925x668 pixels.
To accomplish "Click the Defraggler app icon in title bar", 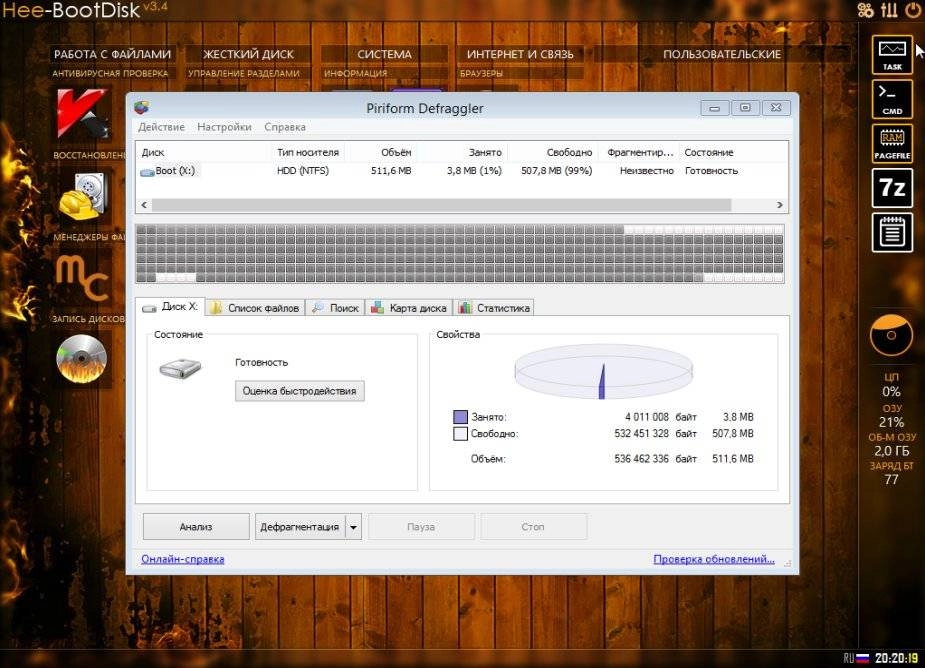I will pyautogui.click(x=142, y=107).
